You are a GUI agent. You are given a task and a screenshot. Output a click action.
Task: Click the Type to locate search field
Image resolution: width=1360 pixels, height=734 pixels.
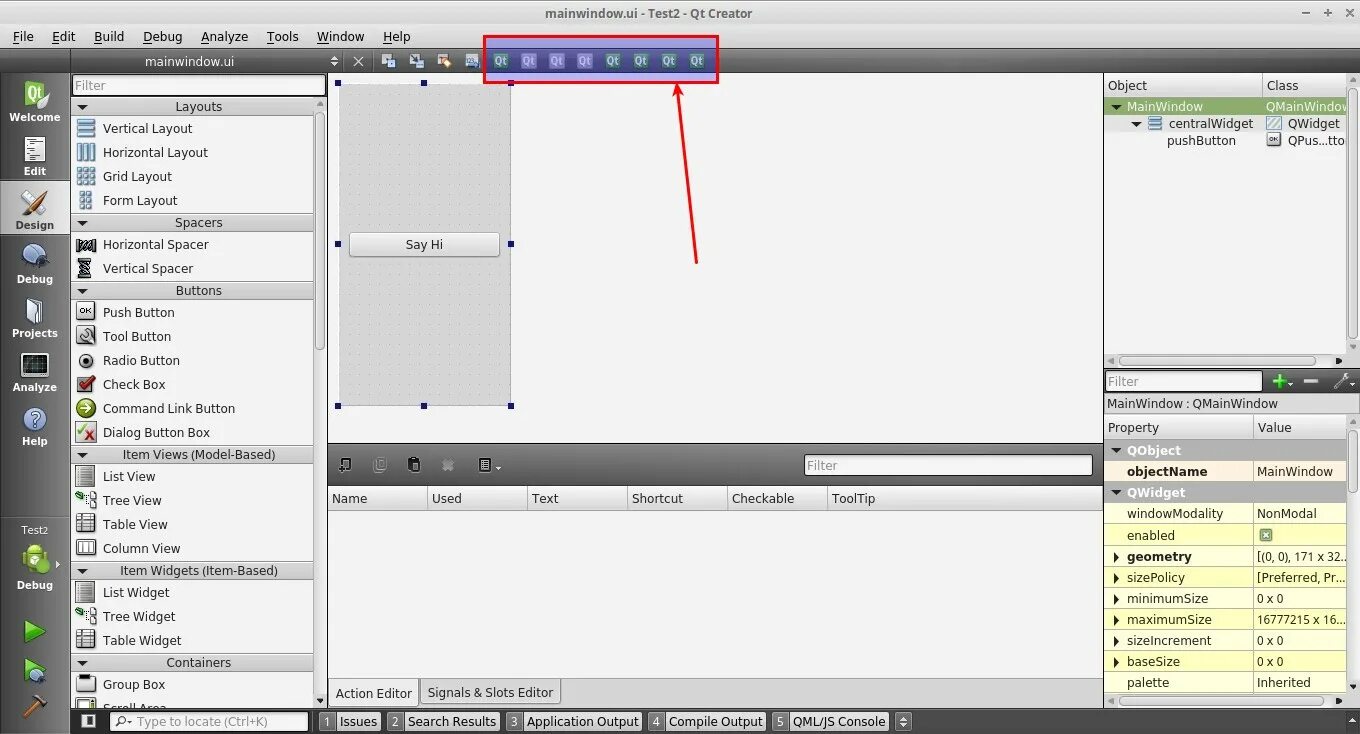tap(209, 721)
